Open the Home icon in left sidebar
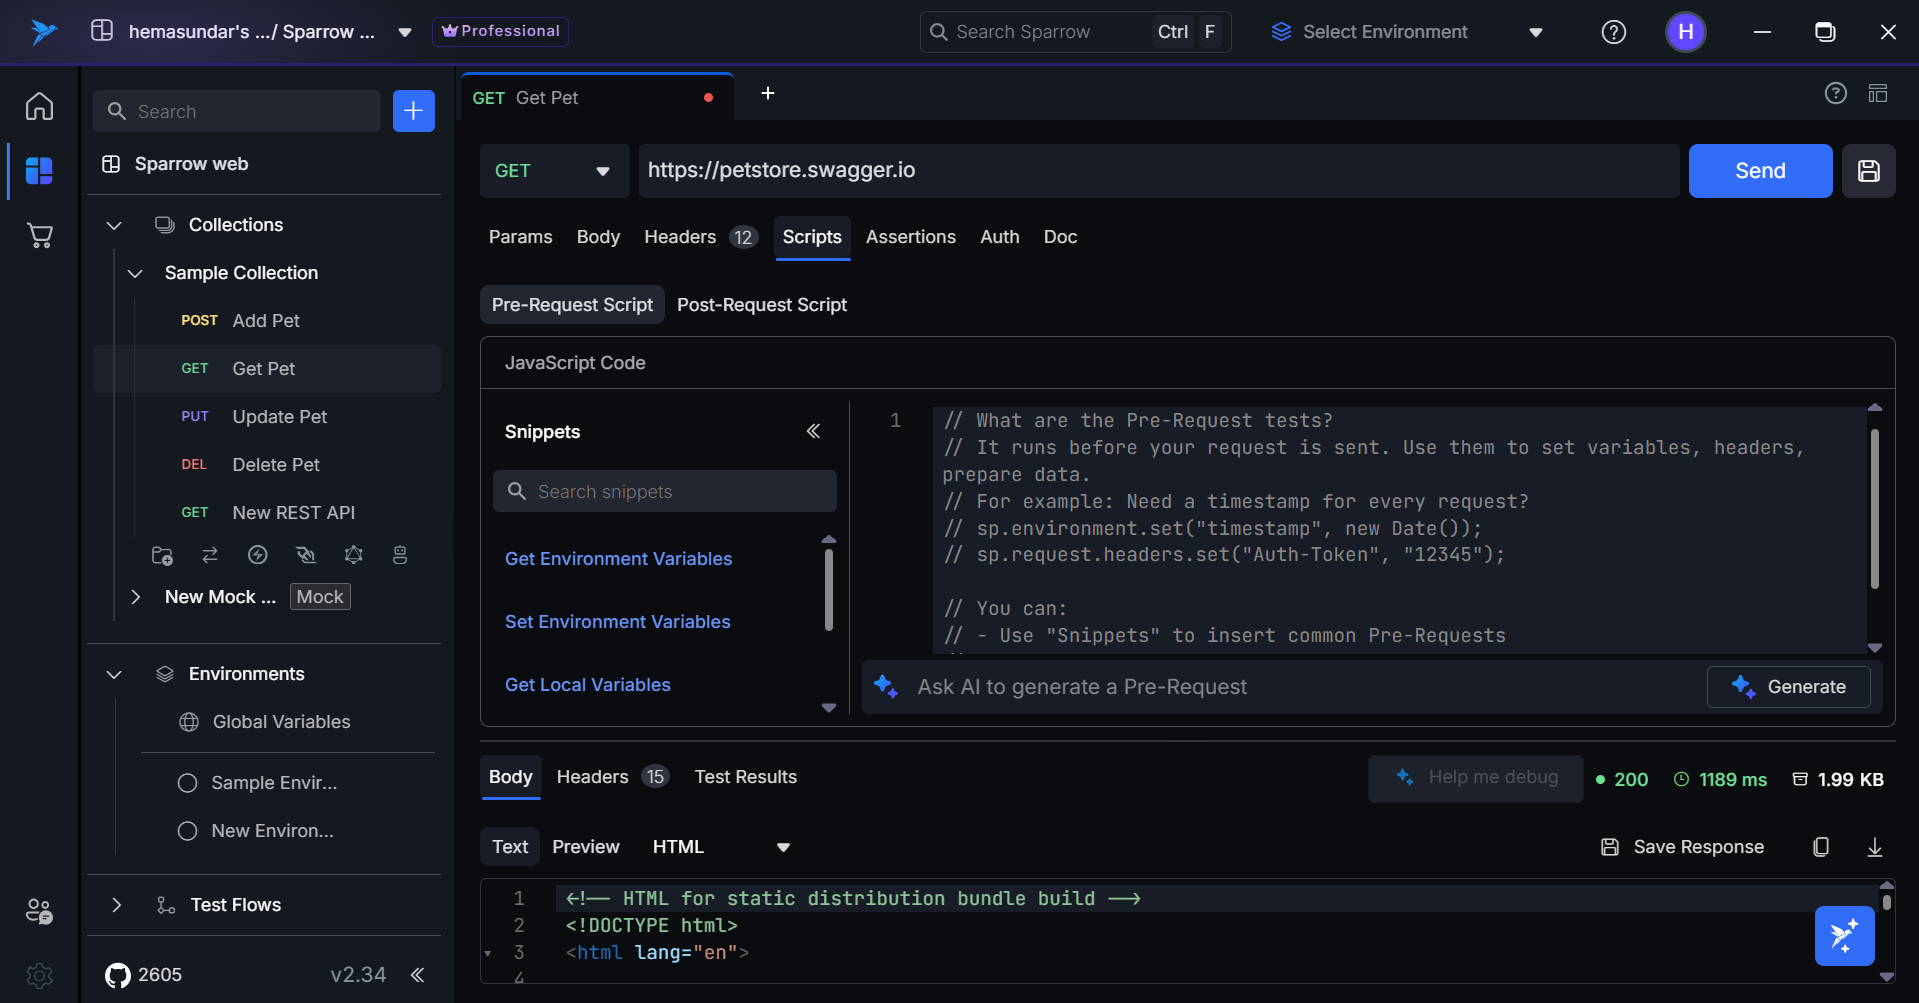The height and width of the screenshot is (1003, 1919). (x=39, y=106)
